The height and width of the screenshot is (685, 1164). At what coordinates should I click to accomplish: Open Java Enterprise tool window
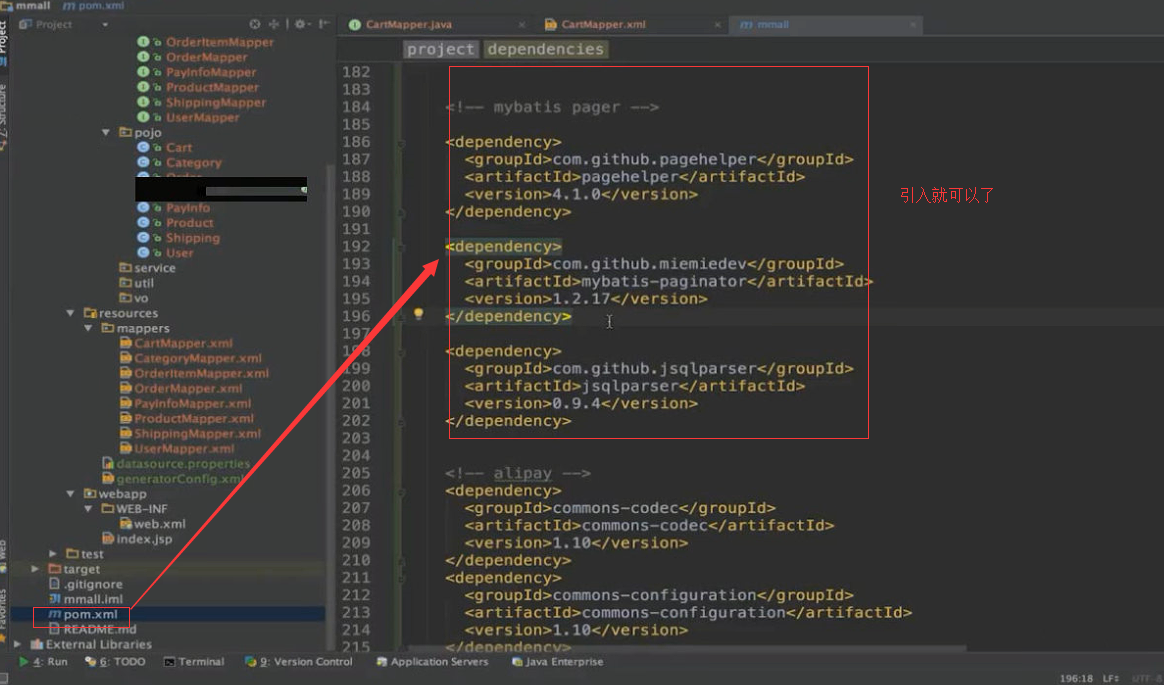558,661
